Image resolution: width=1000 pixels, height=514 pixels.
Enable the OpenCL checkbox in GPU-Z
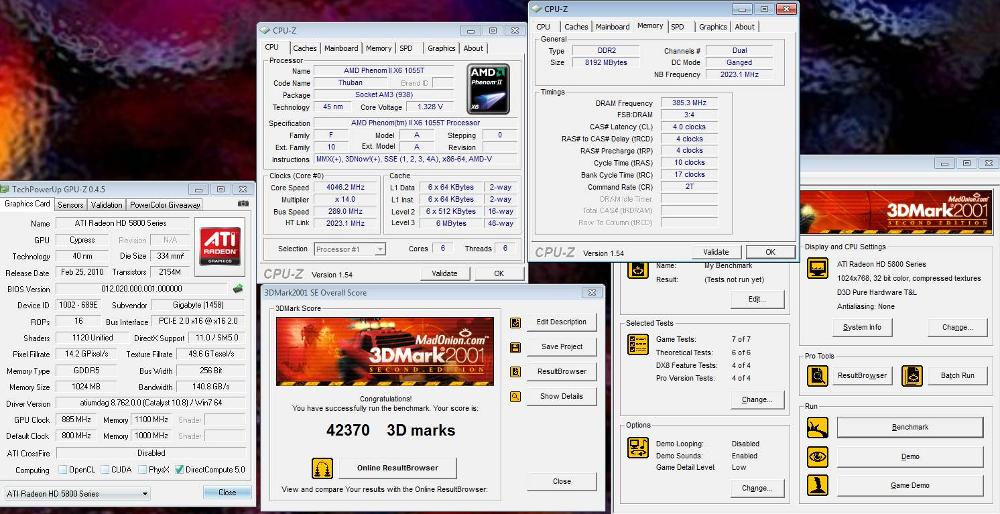(62, 470)
